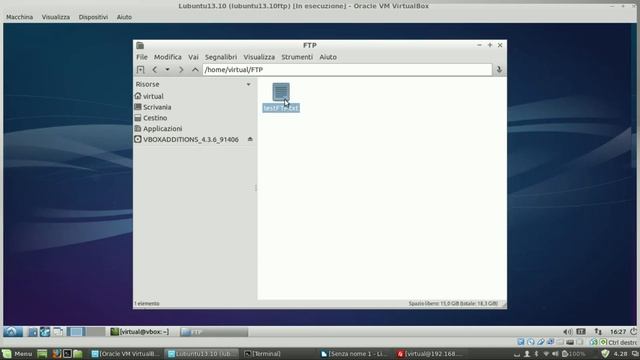Click the folder icon in FTP title bar

click(x=140, y=45)
